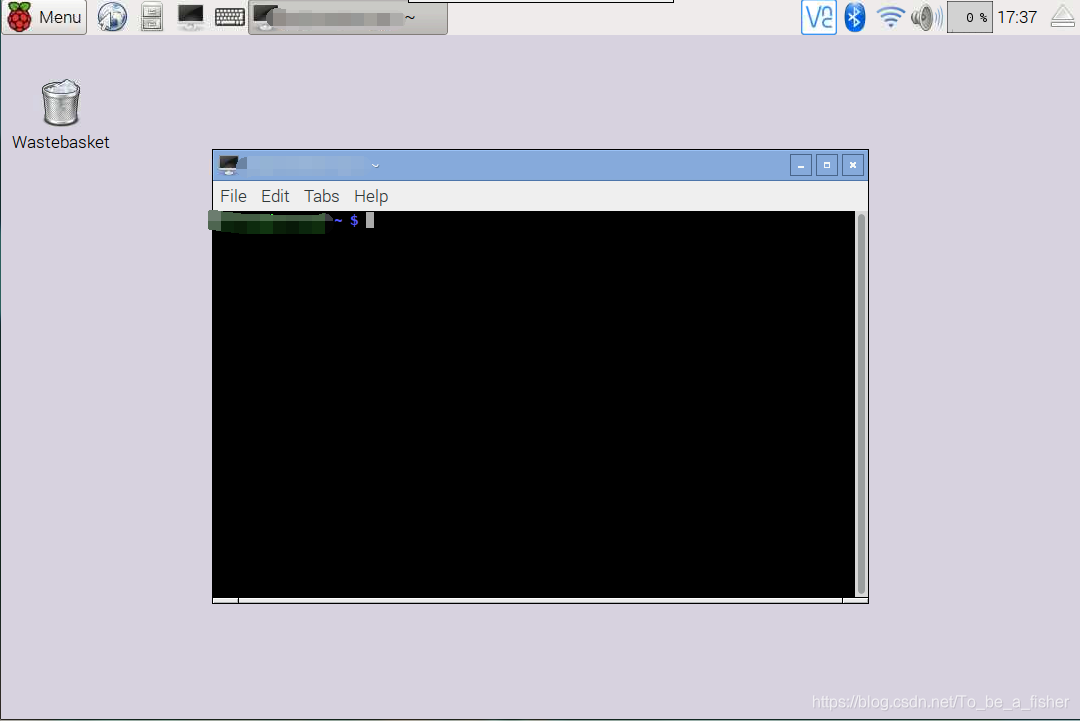Open the volume control speaker icon
This screenshot has height=721, width=1080.
(926, 17)
